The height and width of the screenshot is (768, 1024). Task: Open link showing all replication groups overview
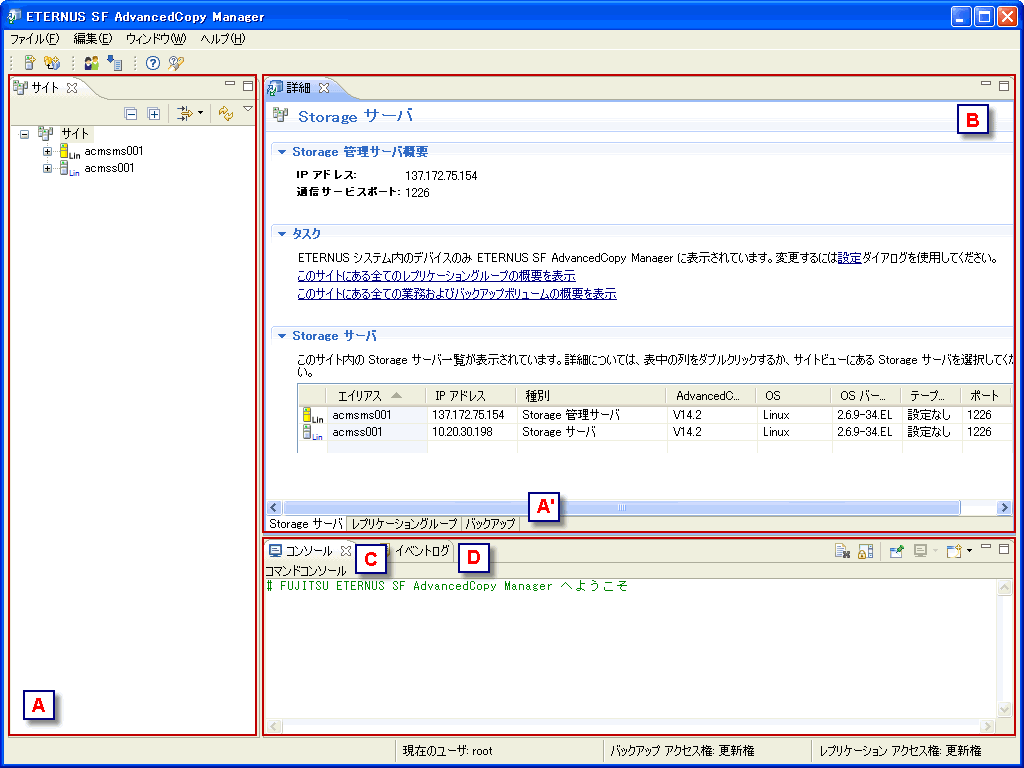tap(436, 276)
